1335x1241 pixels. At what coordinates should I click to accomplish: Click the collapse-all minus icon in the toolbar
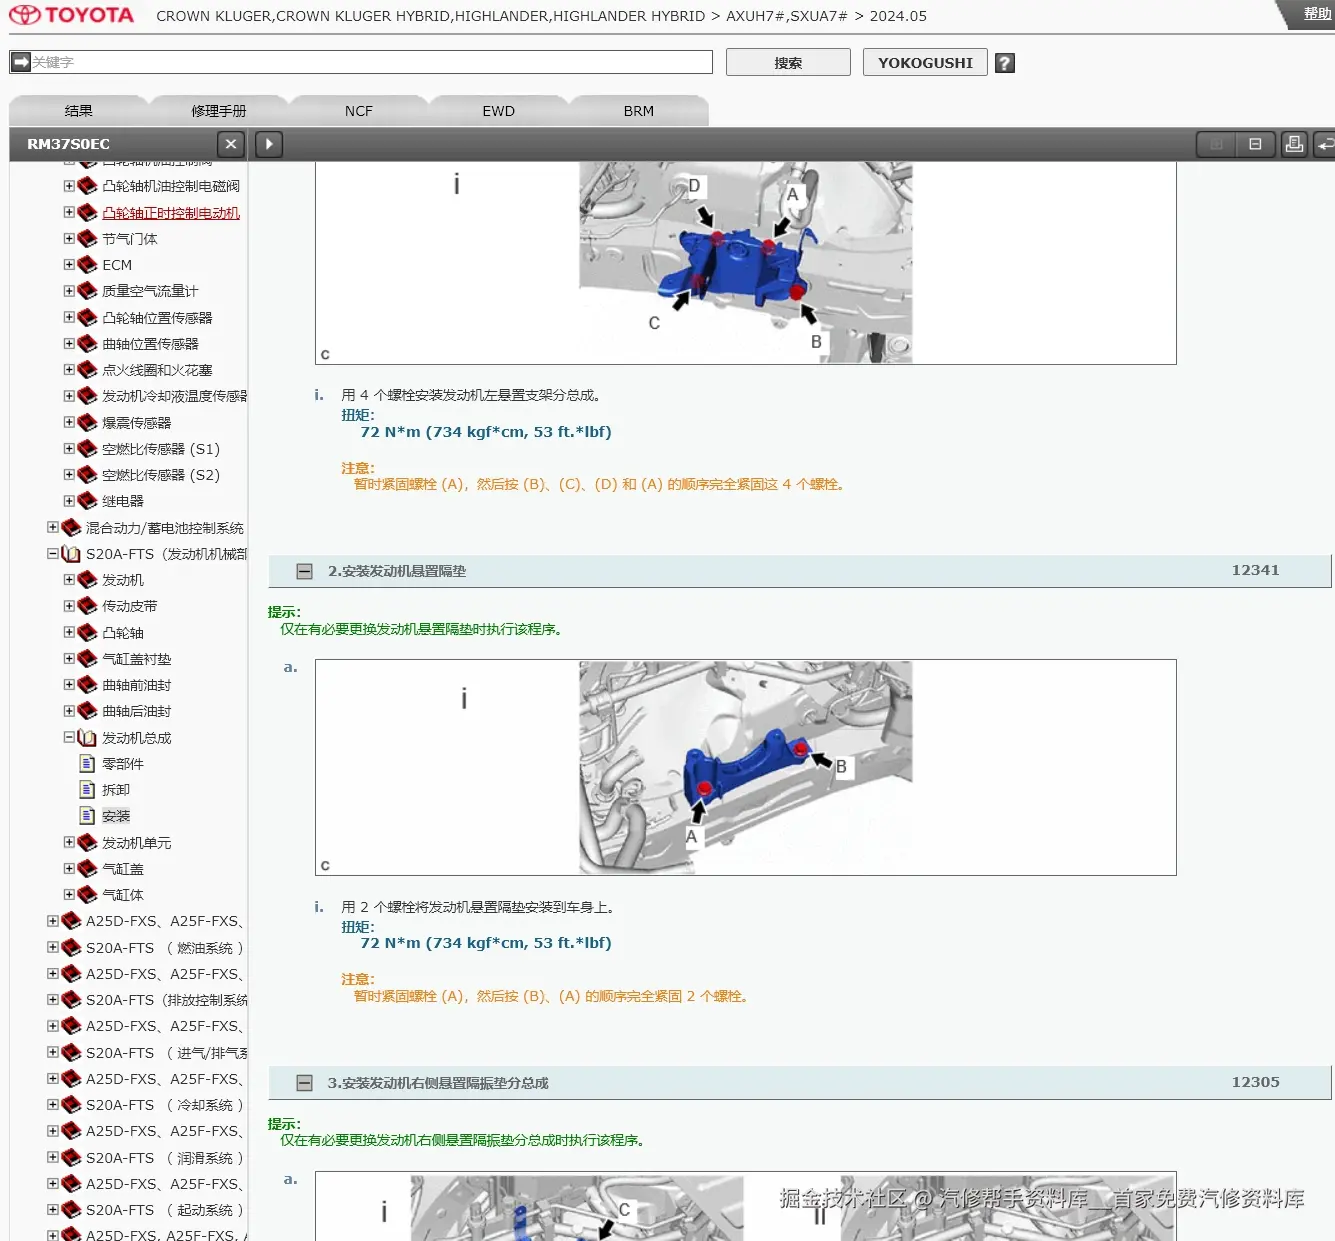(1255, 144)
